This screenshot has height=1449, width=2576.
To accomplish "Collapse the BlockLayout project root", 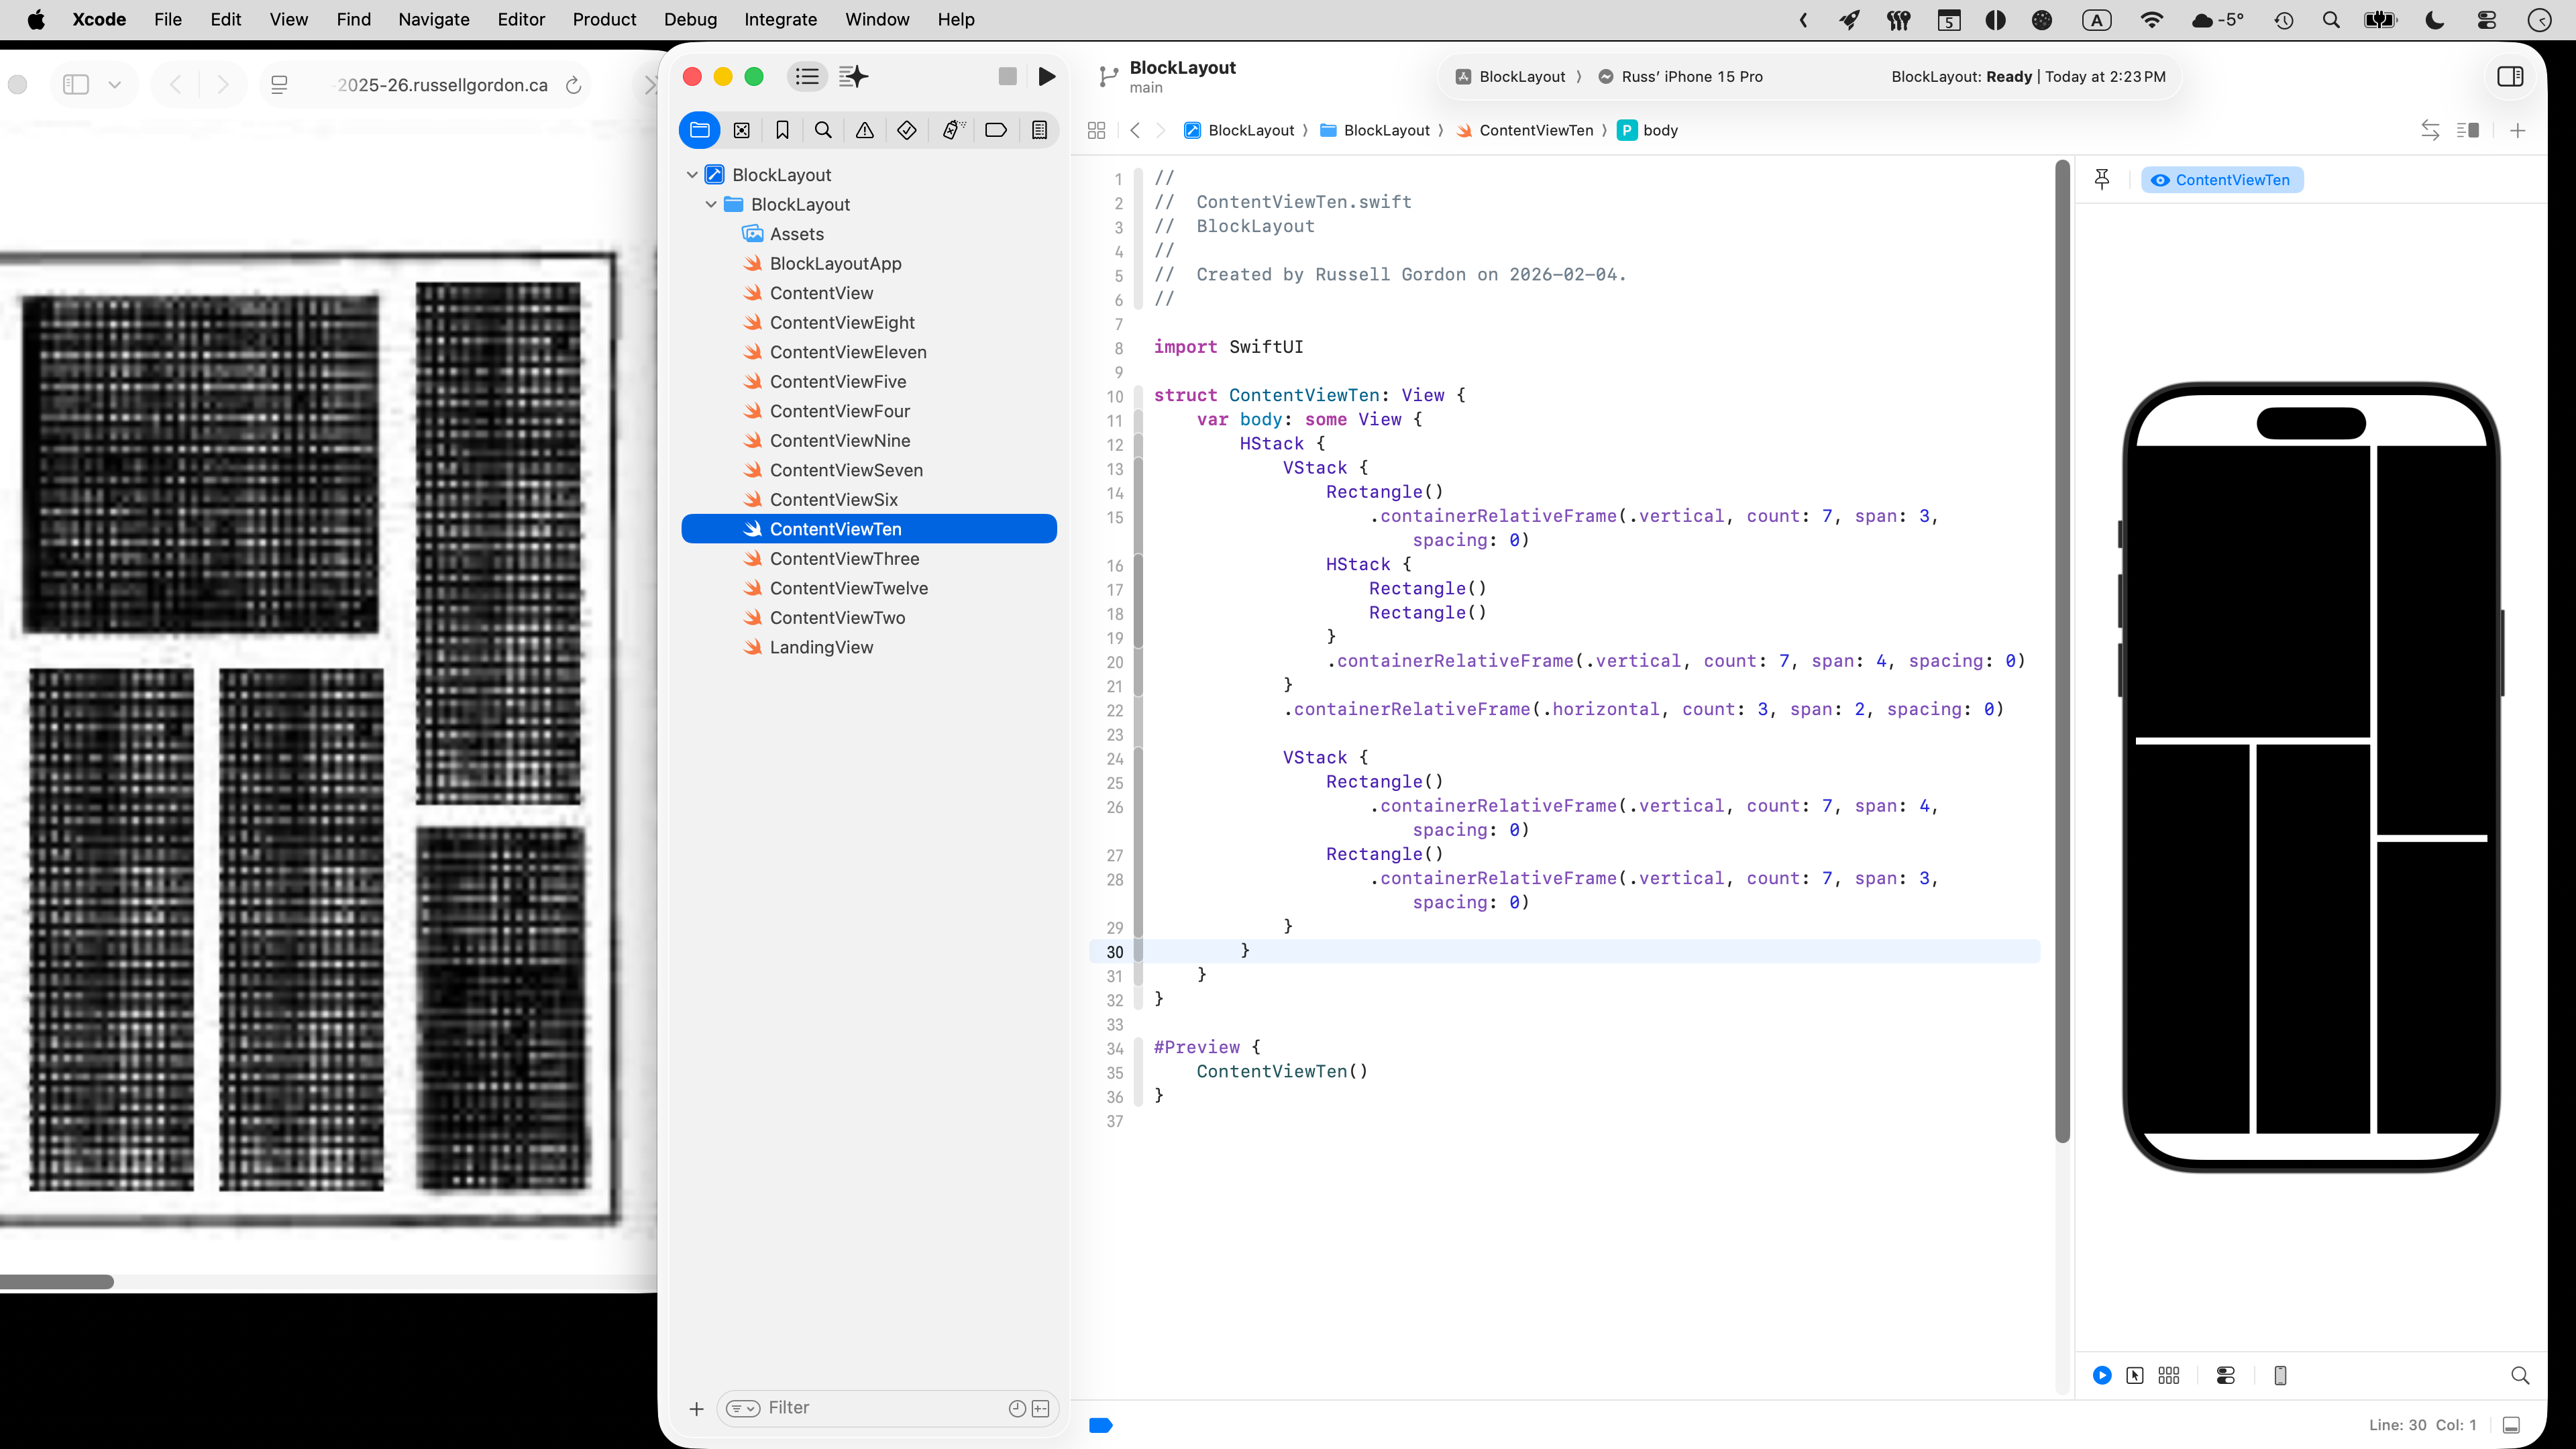I will tap(692, 175).
